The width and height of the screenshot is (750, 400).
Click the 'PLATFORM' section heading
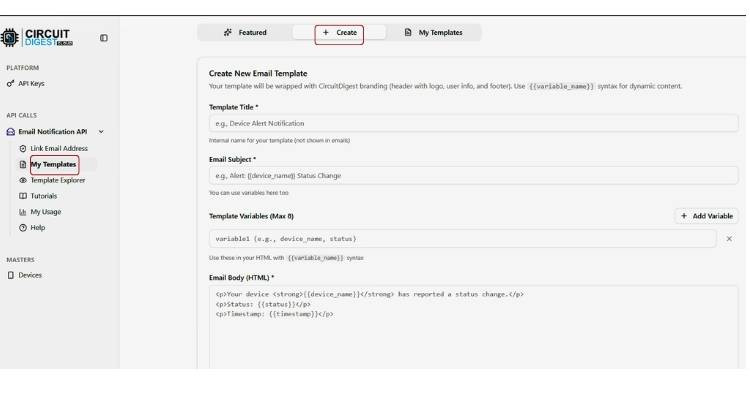pos(22,68)
